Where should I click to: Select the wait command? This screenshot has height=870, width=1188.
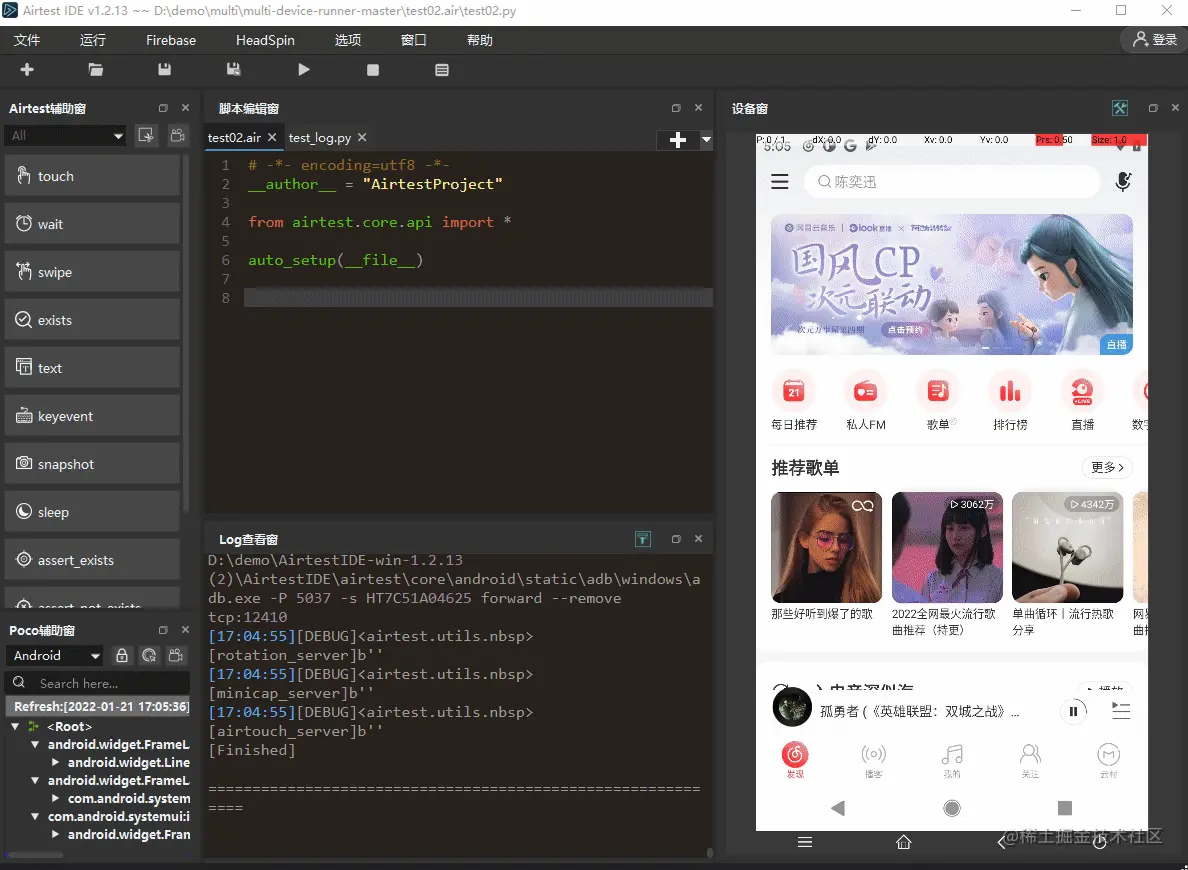(92, 224)
